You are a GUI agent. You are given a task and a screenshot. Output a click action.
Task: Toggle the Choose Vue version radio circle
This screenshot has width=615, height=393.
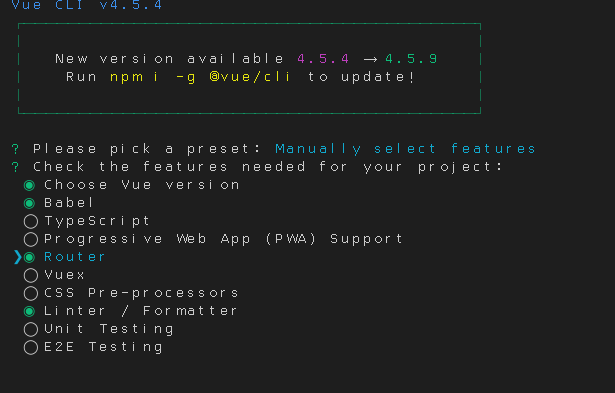coord(29,185)
